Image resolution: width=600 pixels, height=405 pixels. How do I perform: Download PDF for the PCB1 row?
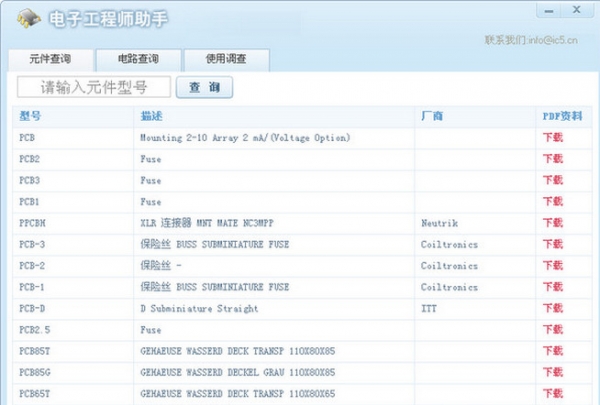point(553,202)
